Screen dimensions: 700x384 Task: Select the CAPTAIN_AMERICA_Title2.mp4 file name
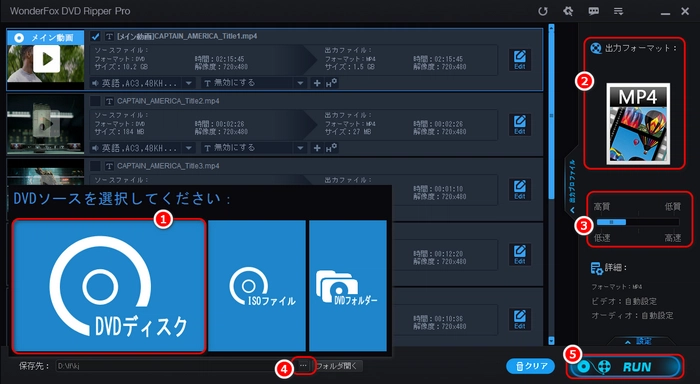click(168, 101)
